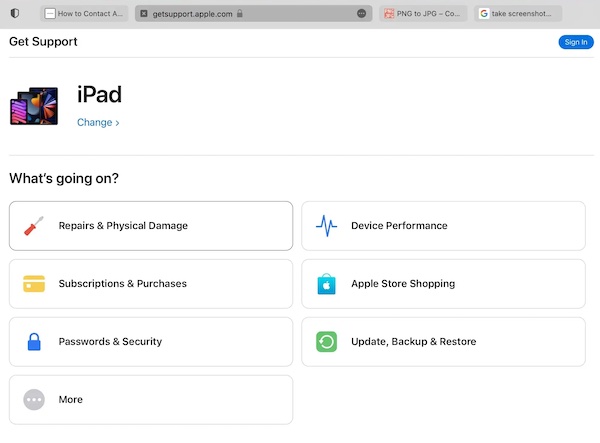Switch to the take screenshot Google tab

[518, 13]
